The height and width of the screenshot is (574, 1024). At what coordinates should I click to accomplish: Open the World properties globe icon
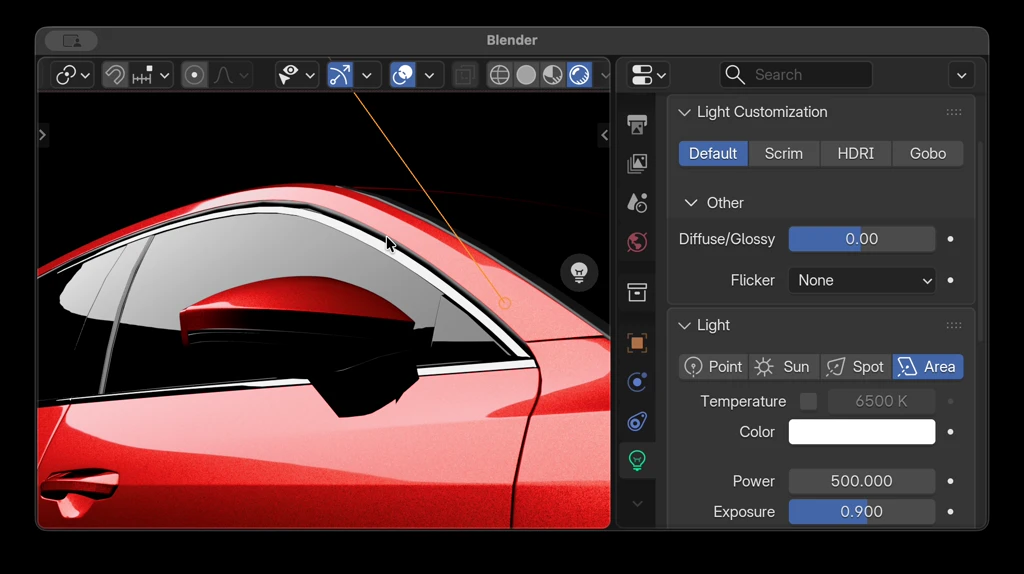[637, 242]
